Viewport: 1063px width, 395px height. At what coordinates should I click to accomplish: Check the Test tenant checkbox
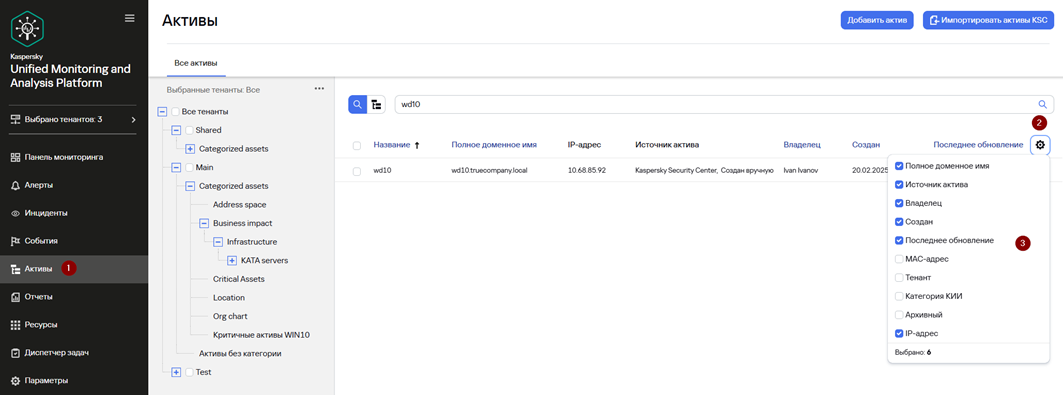coord(189,372)
